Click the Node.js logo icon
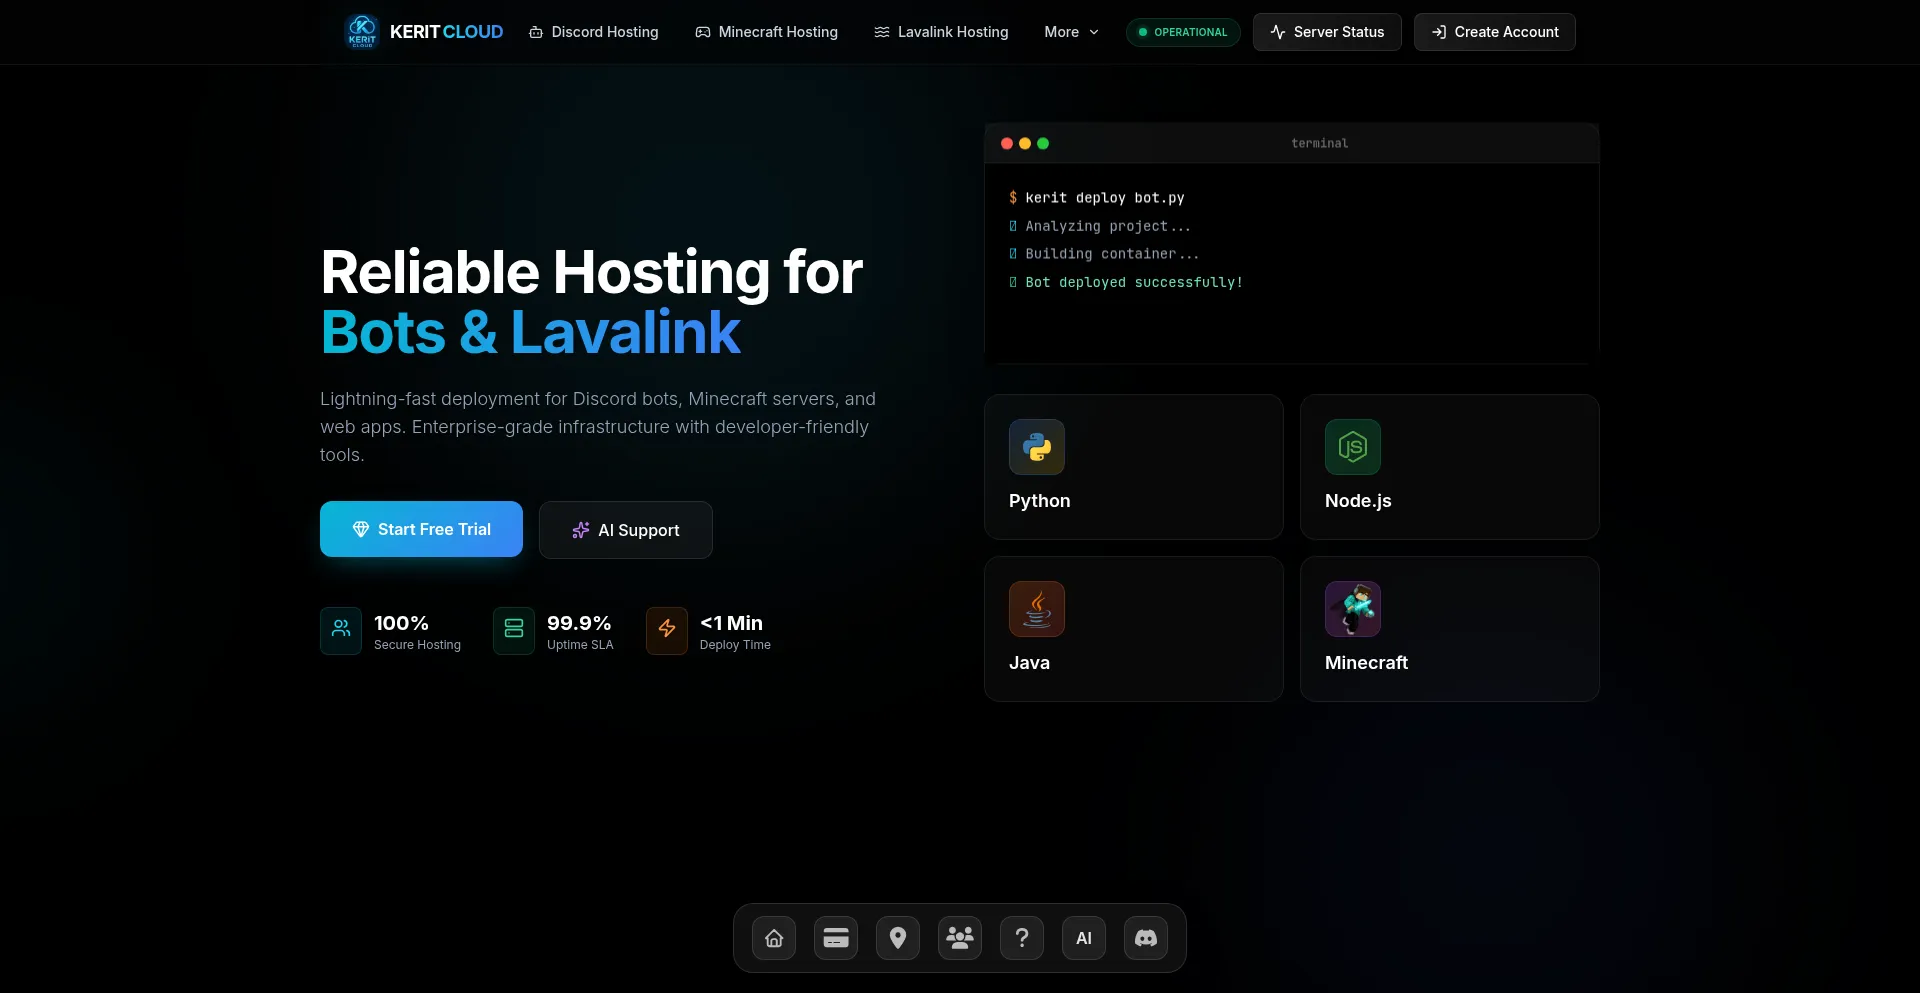Viewport: 1920px width, 993px height. tap(1353, 447)
